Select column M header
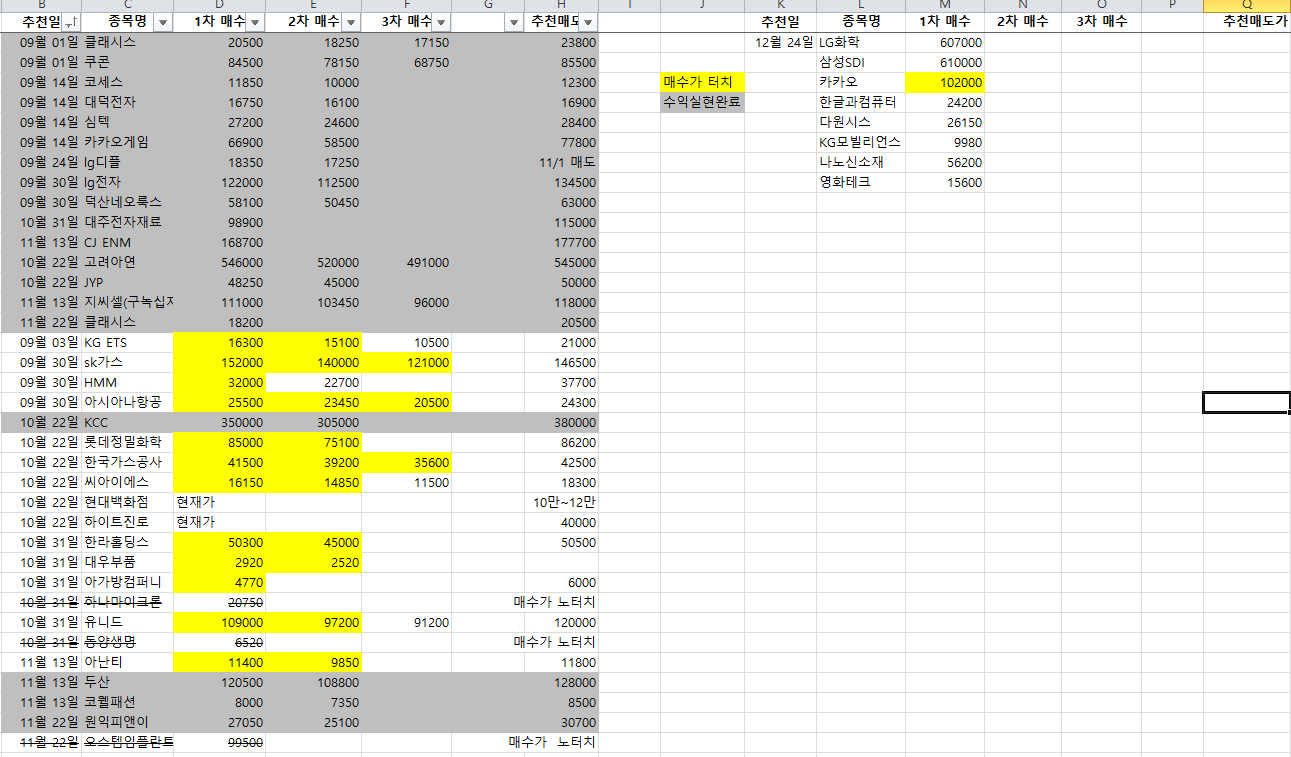This screenshot has height=757, width=1291. click(945, 5)
